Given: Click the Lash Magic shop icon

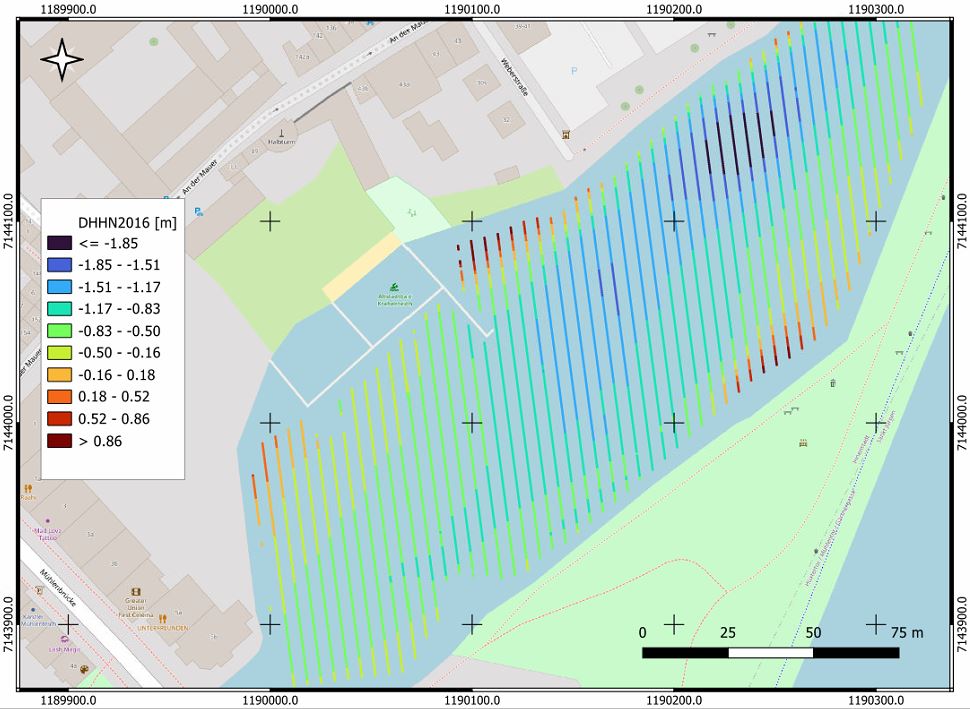Looking at the screenshot, I should tap(64, 638).
